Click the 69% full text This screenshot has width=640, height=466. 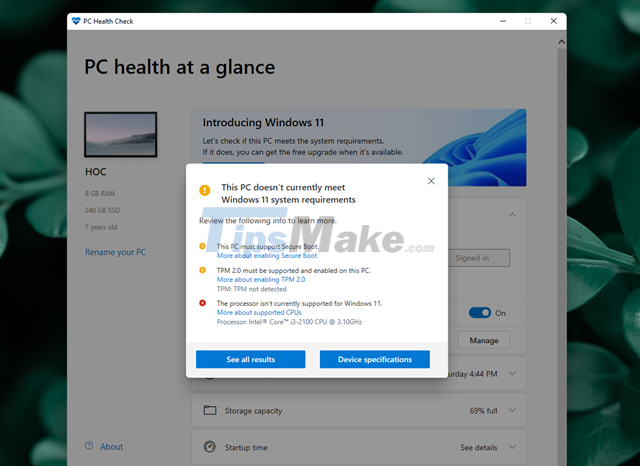click(483, 411)
